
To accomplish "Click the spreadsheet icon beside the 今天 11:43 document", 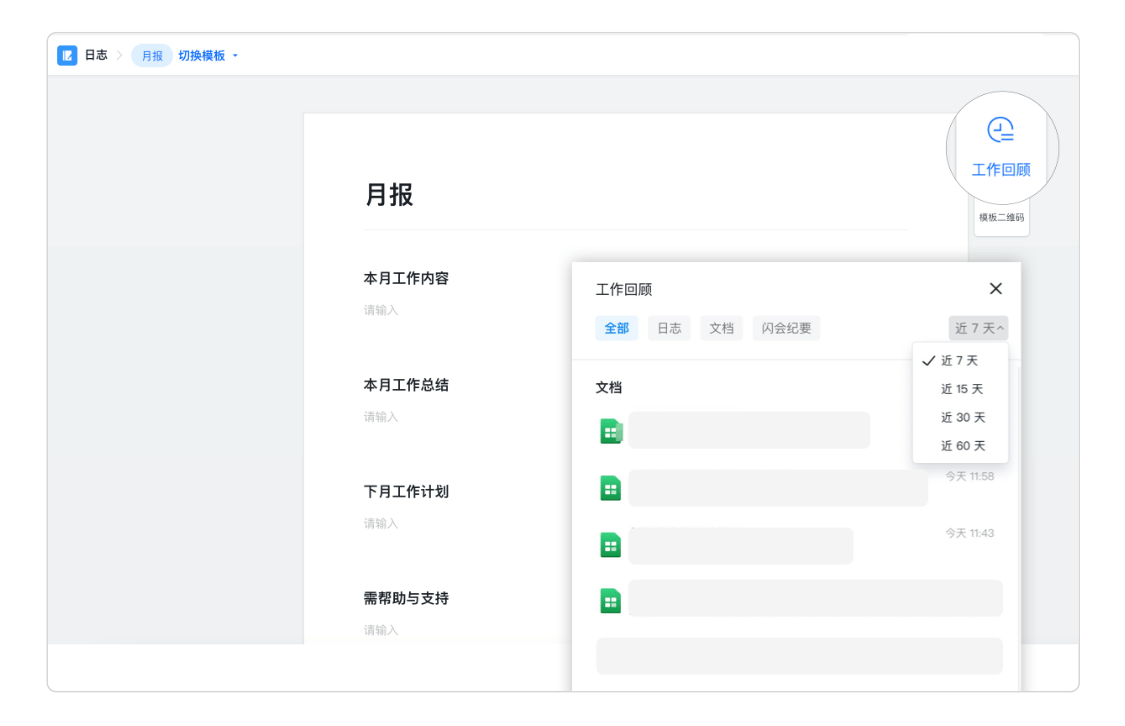I will [x=611, y=545].
